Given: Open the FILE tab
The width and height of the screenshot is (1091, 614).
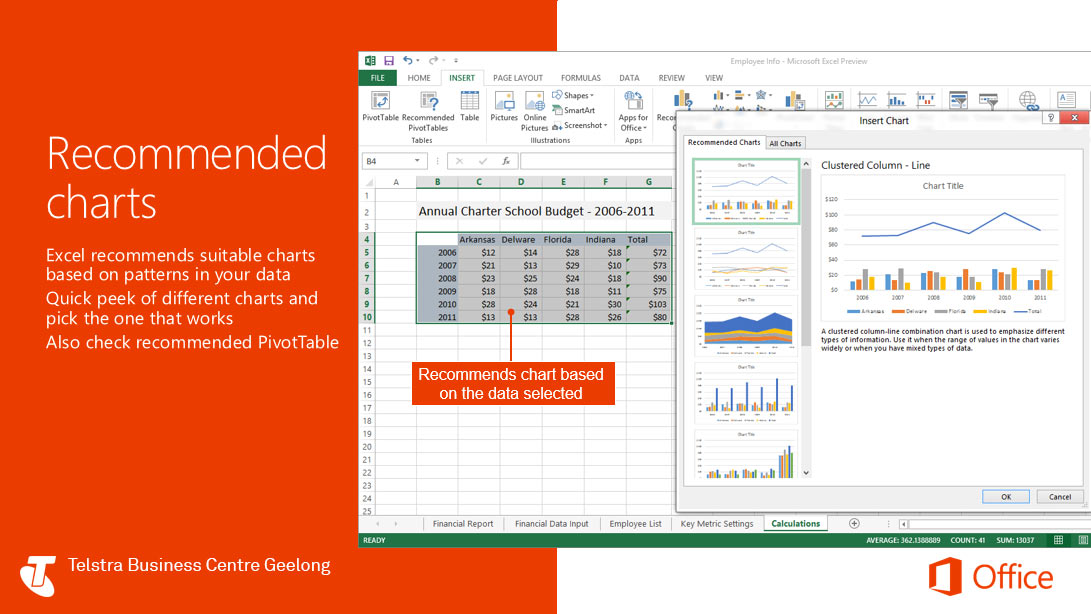Looking at the screenshot, I should point(377,78).
